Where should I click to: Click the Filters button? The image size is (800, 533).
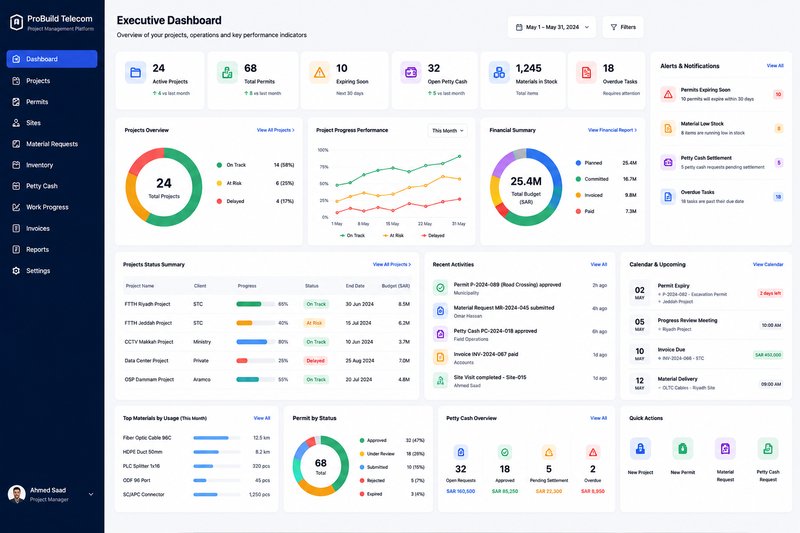pyautogui.click(x=623, y=27)
